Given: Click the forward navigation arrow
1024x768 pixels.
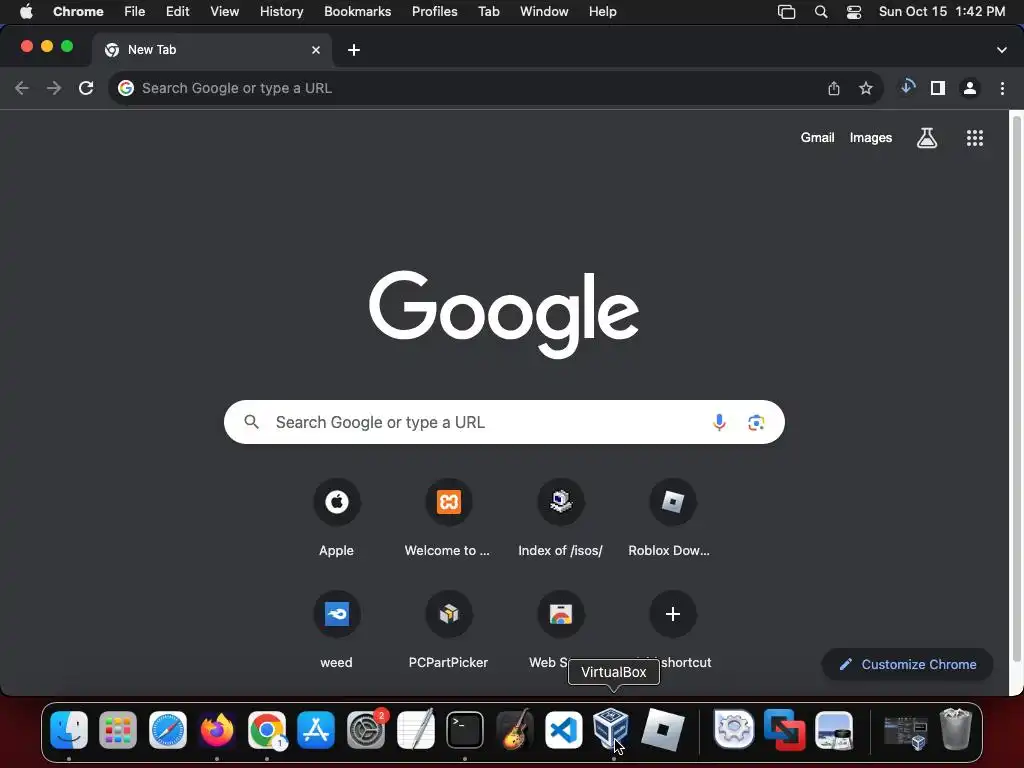Looking at the screenshot, I should tap(54, 88).
